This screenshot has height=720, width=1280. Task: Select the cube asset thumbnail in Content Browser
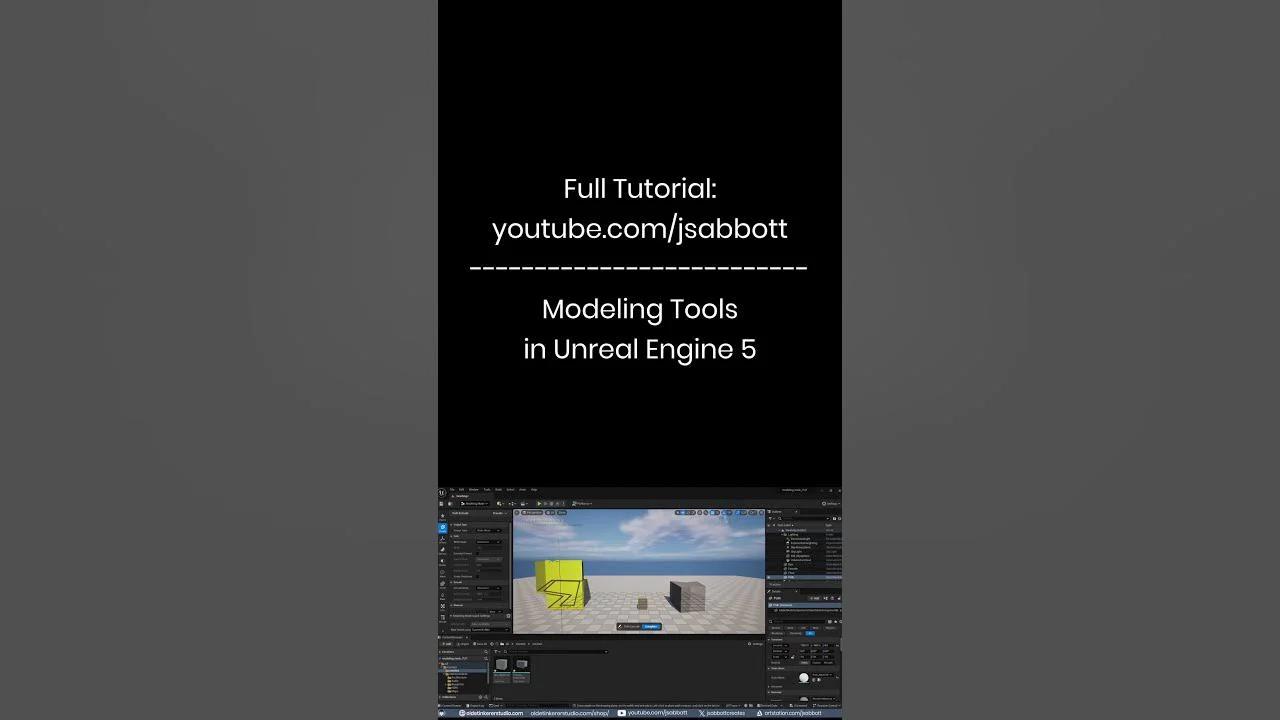coord(502,664)
